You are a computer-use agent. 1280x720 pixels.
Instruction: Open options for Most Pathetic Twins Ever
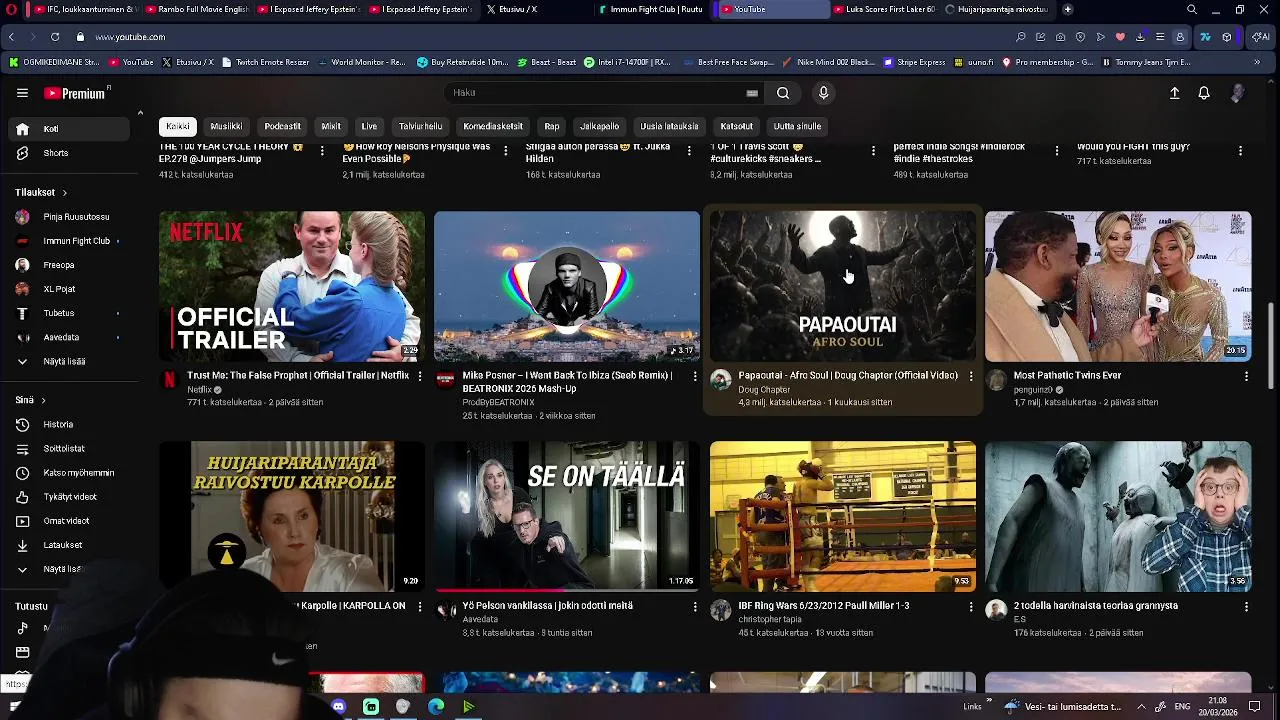(x=1246, y=376)
